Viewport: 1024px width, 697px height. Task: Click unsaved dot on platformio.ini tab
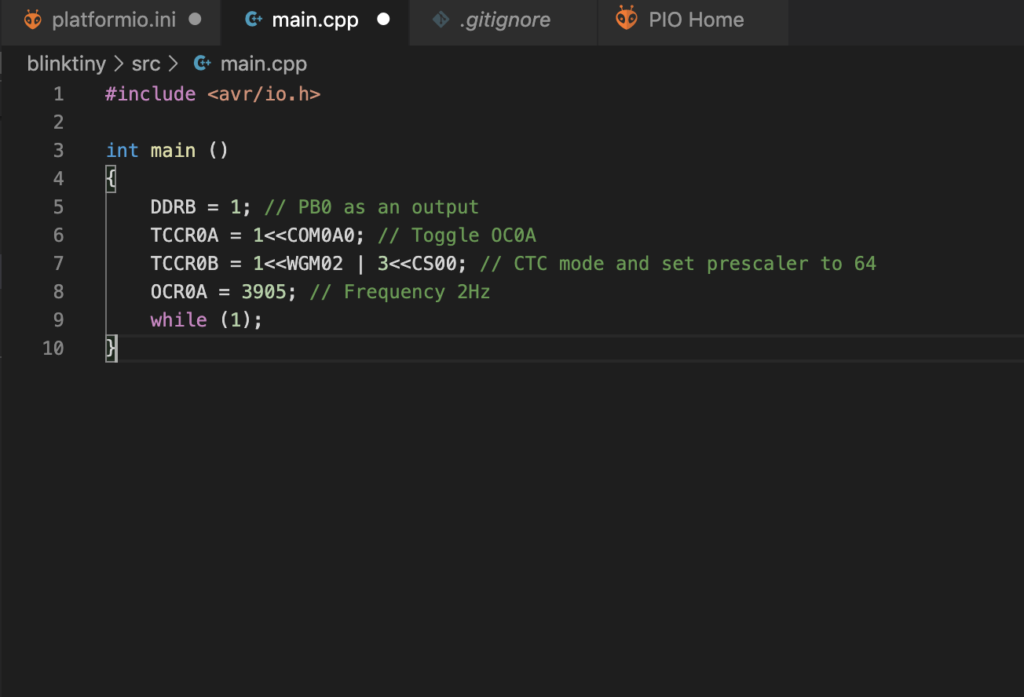pyautogui.click(x=195, y=20)
